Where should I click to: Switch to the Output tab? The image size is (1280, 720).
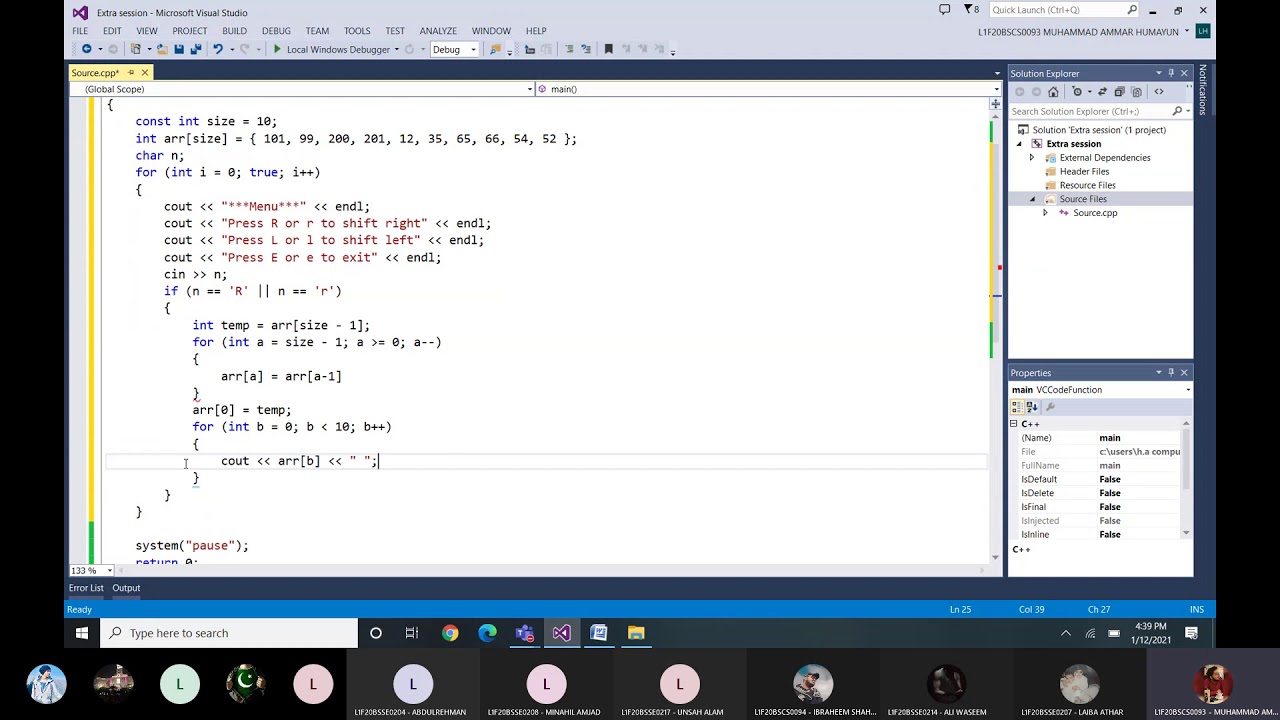coord(126,588)
